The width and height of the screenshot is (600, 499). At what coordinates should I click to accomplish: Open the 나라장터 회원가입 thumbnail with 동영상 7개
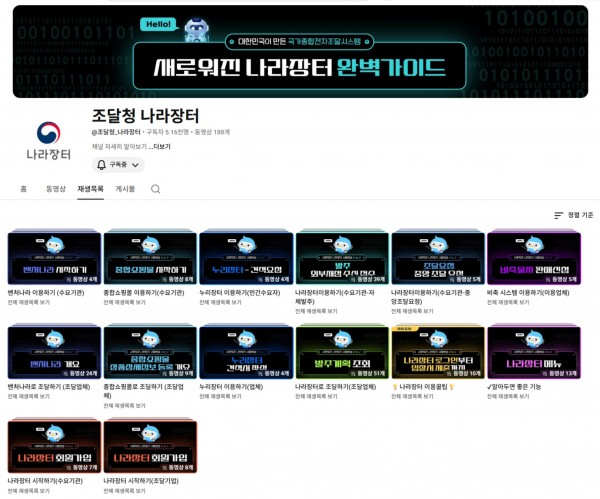pos(54,447)
